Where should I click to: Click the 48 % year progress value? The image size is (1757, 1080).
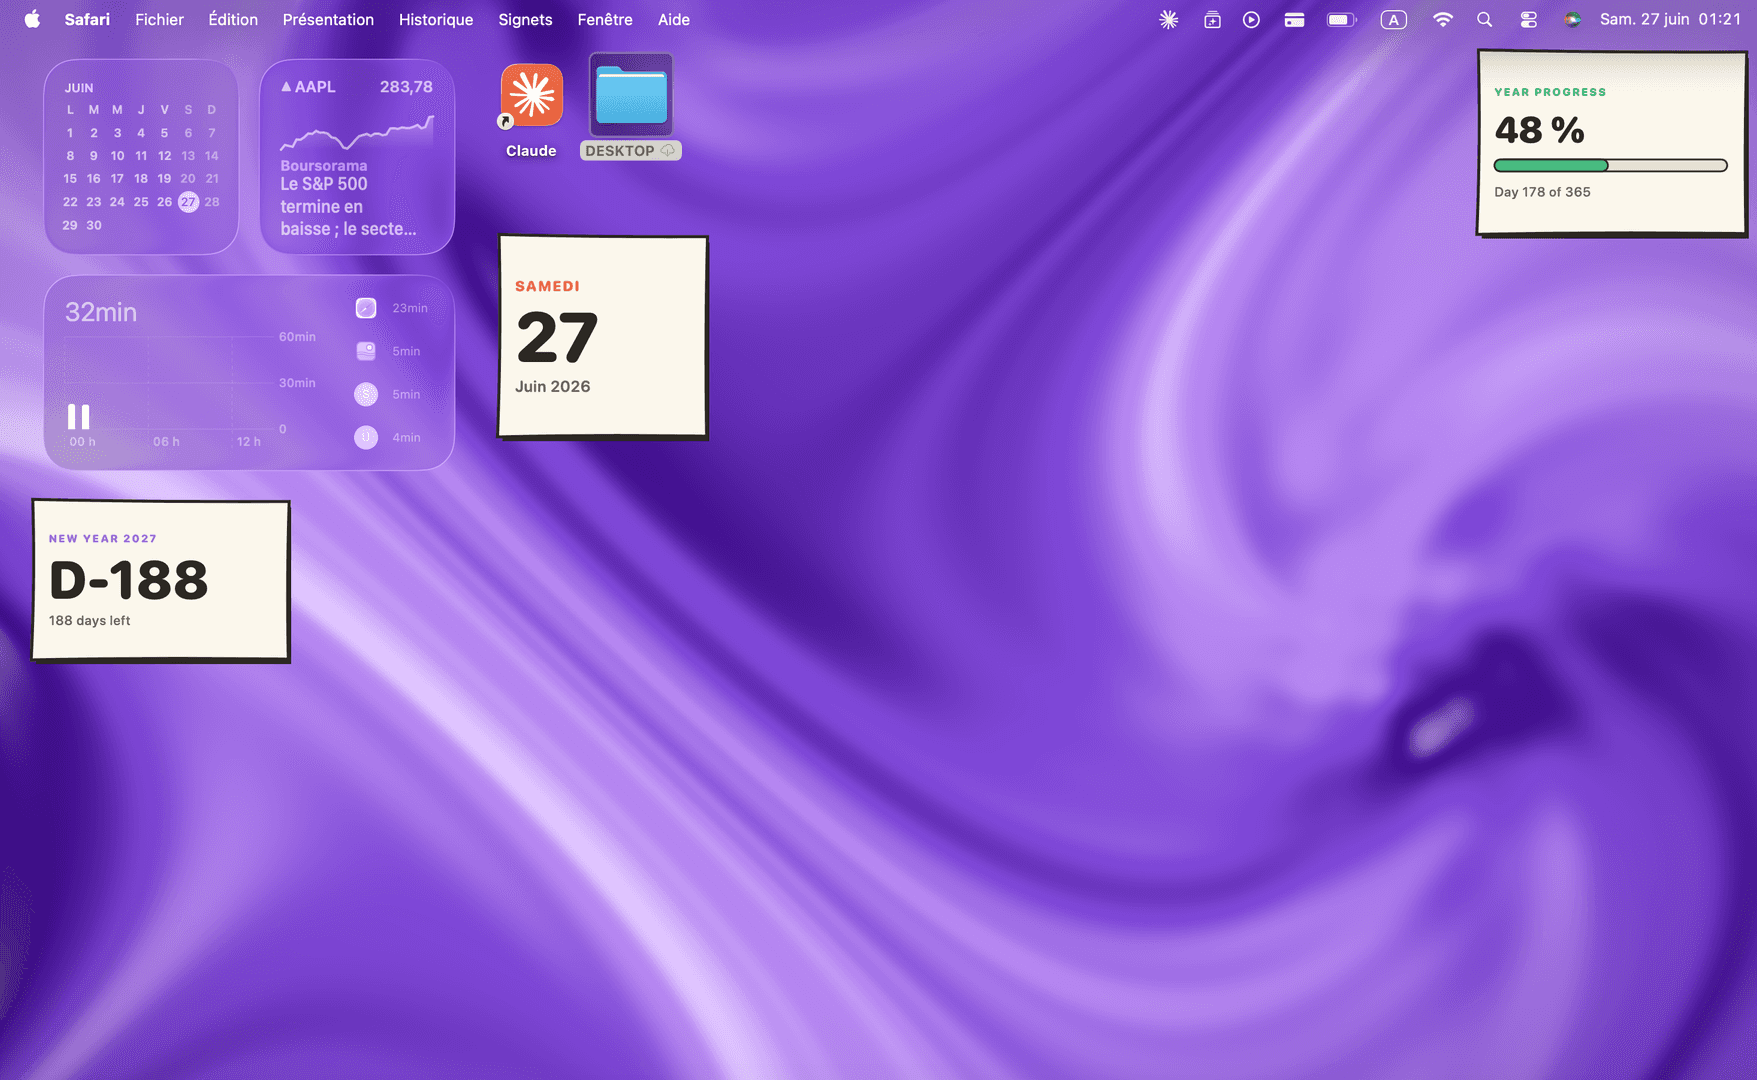pos(1539,130)
